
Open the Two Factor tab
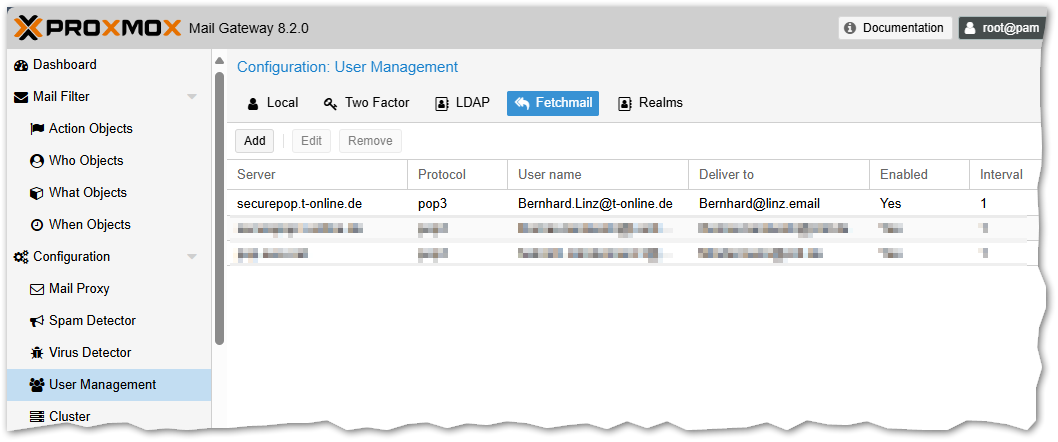point(365,103)
